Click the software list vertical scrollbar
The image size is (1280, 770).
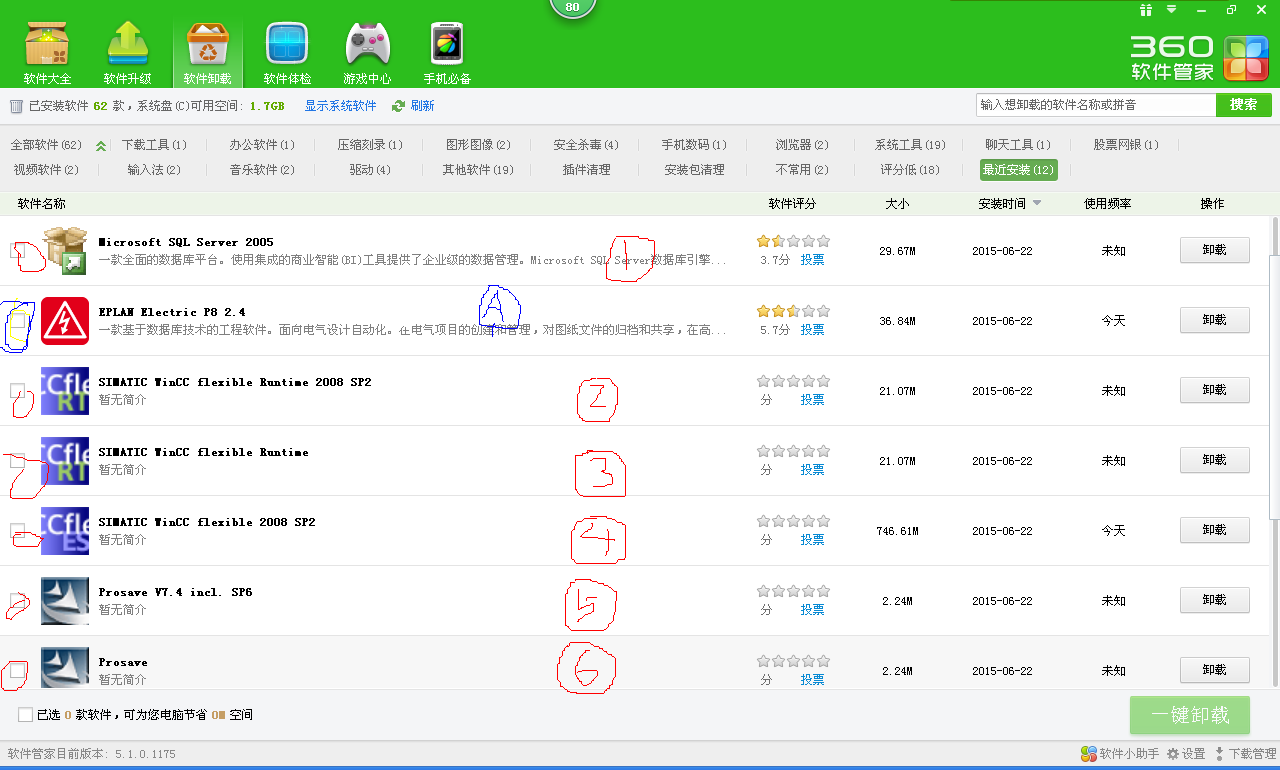click(1274, 450)
